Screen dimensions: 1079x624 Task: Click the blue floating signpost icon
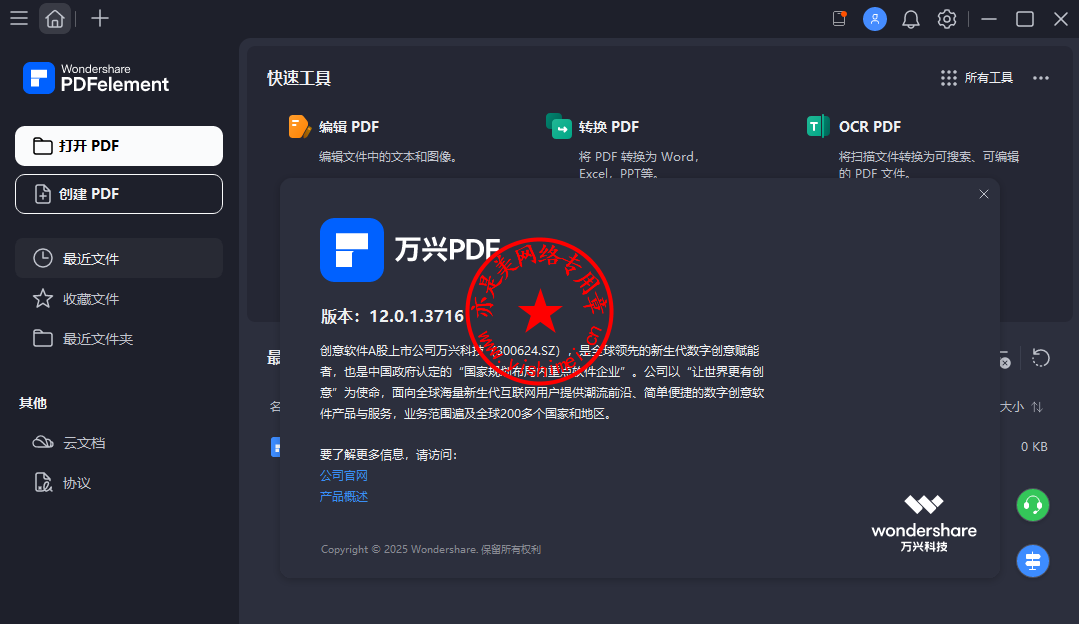[1033, 561]
